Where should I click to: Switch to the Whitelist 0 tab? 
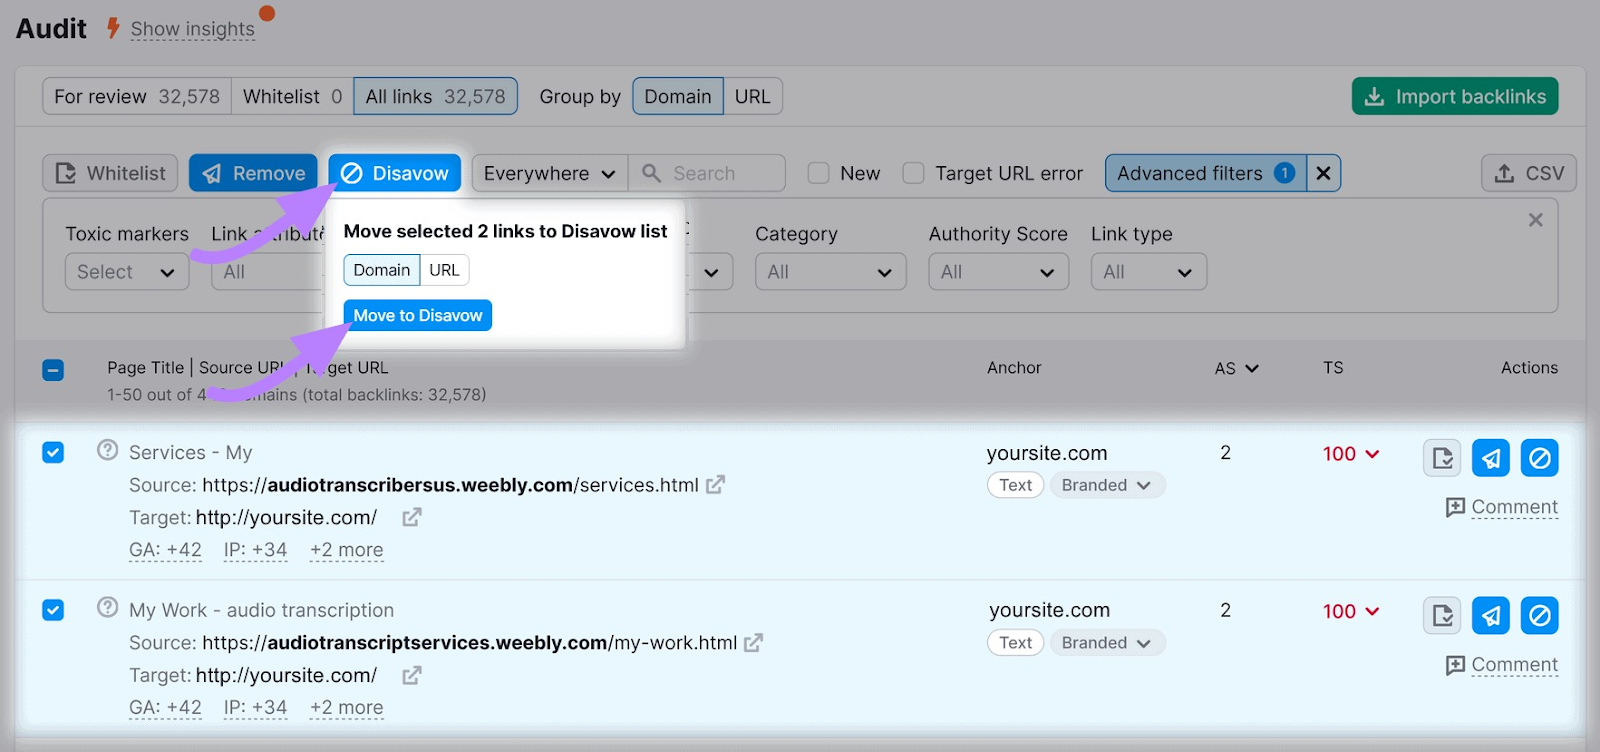(x=292, y=97)
